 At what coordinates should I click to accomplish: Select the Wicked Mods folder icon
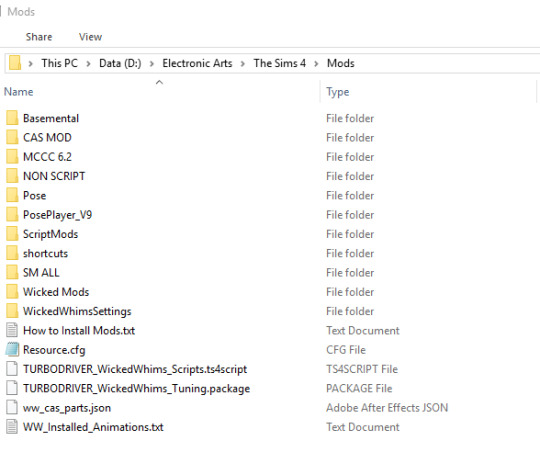12,292
